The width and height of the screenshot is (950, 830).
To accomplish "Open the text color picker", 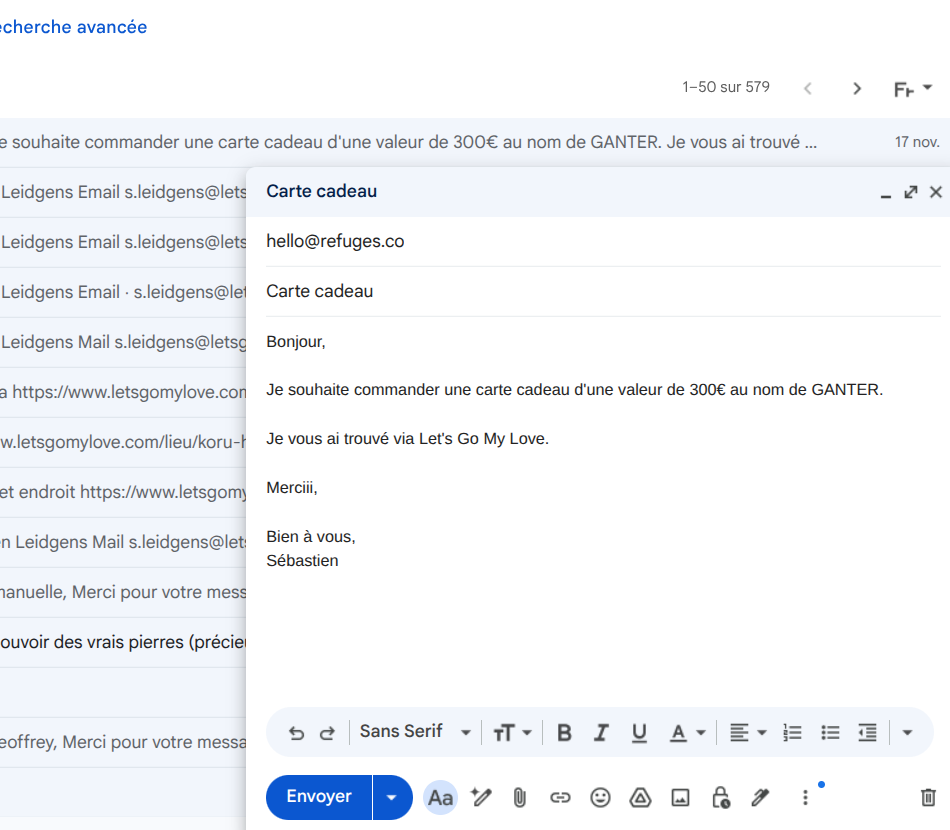I will coord(687,733).
